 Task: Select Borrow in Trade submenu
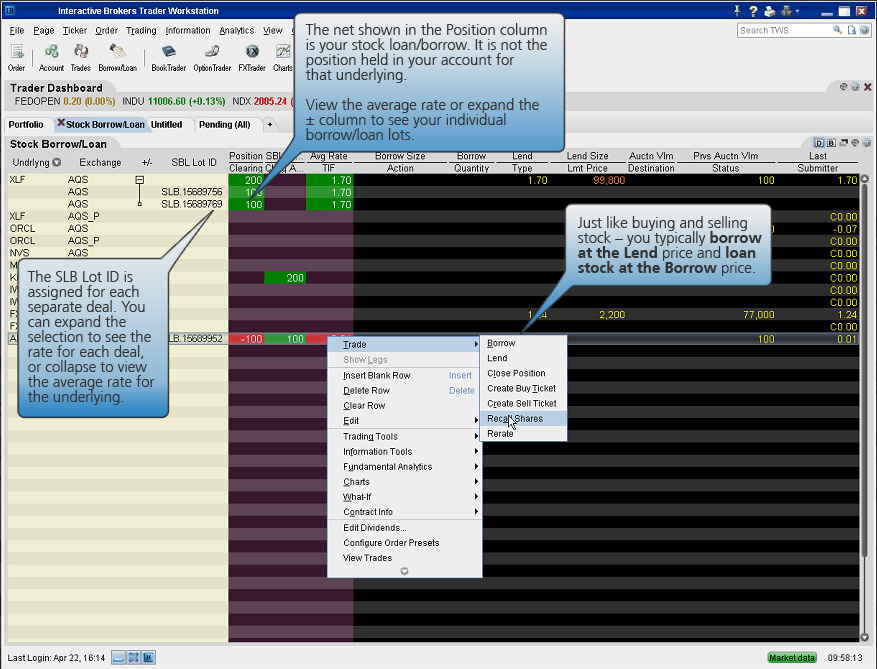pyautogui.click(x=523, y=343)
